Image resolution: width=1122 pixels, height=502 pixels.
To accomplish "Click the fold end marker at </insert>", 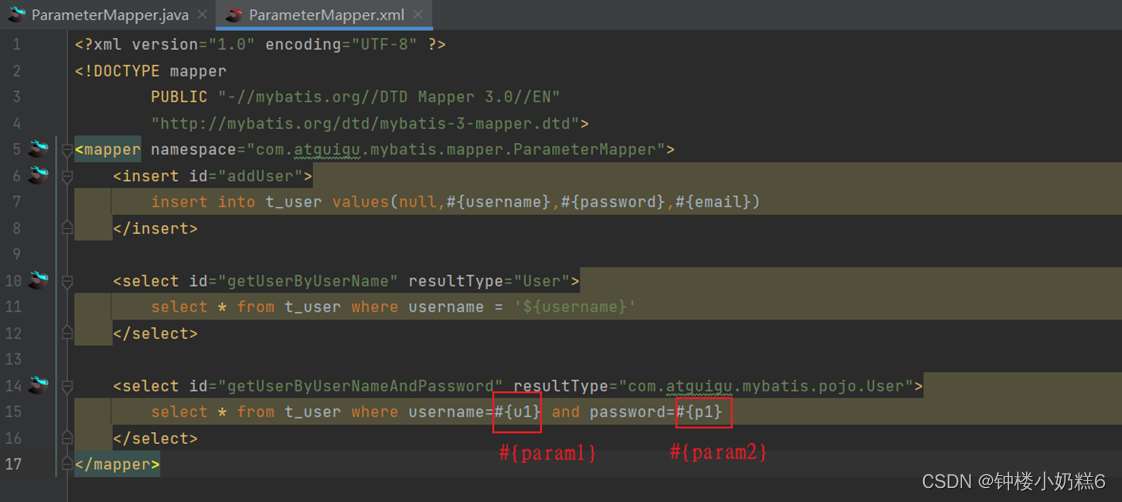I will 67,228.
